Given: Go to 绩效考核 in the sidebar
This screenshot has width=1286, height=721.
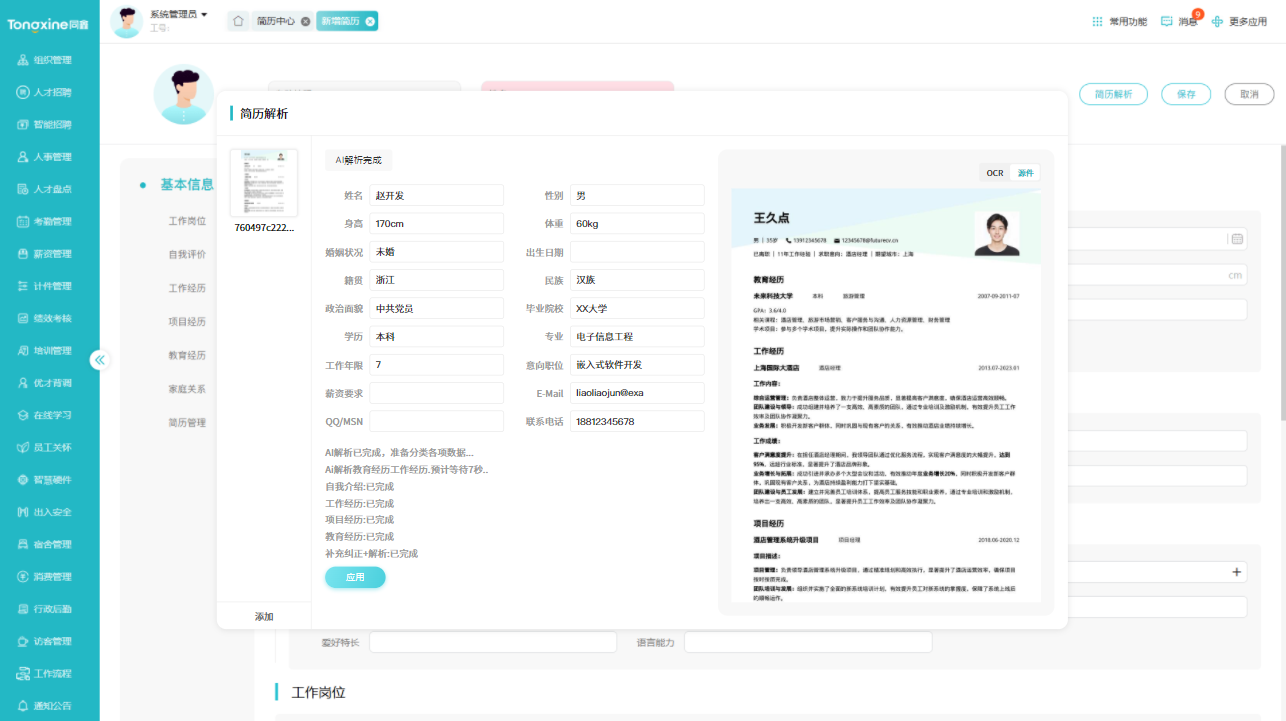Looking at the screenshot, I should coord(47,318).
